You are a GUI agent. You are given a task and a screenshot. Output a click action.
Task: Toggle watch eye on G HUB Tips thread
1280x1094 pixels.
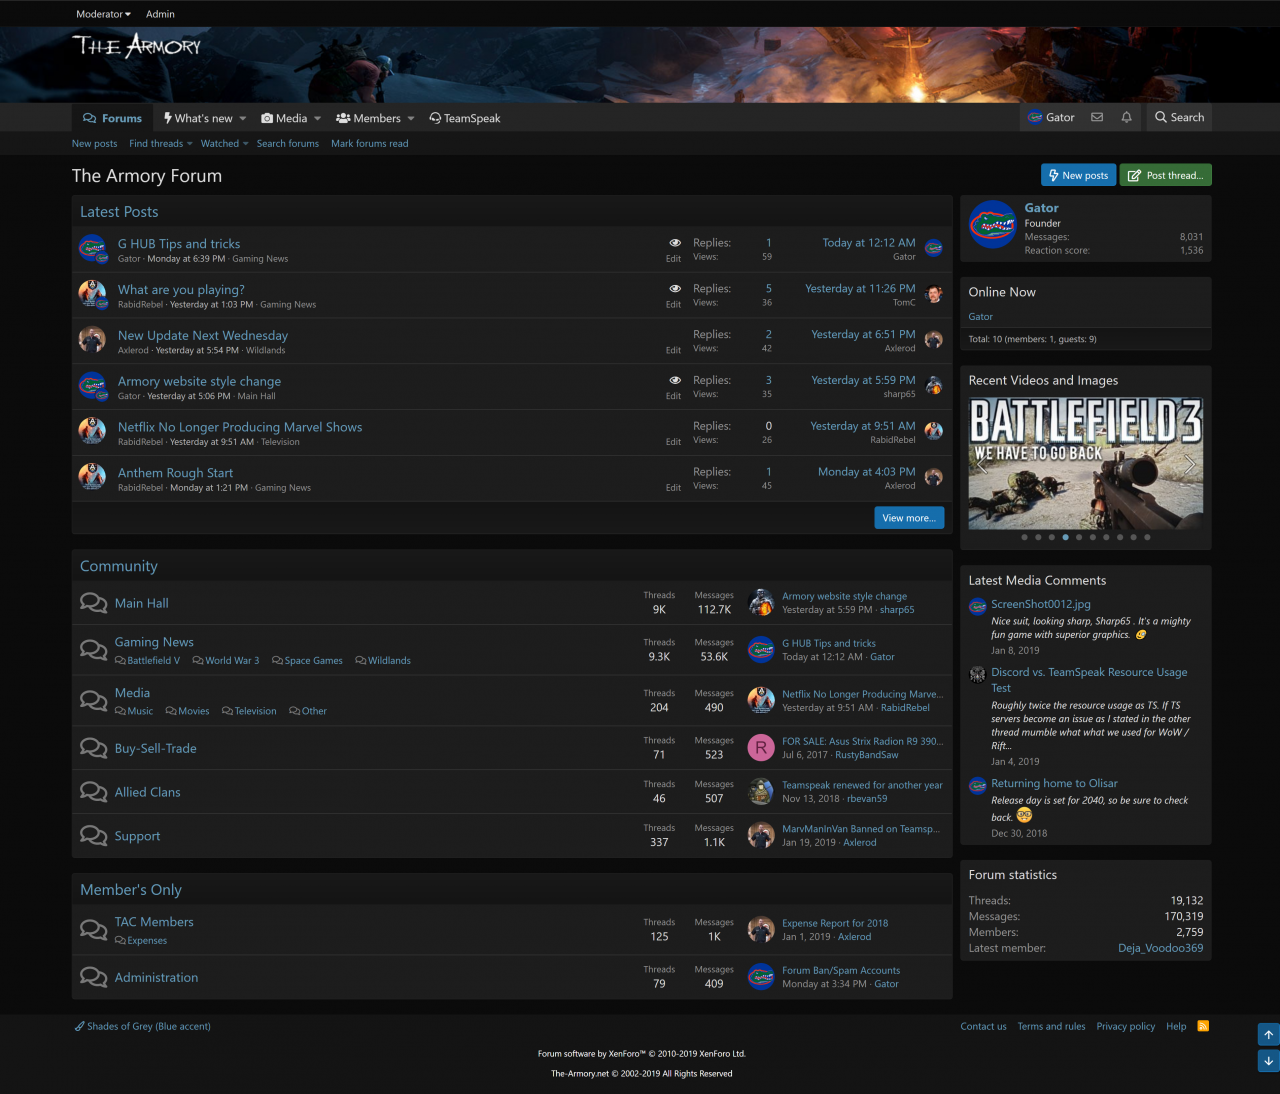[x=675, y=243]
